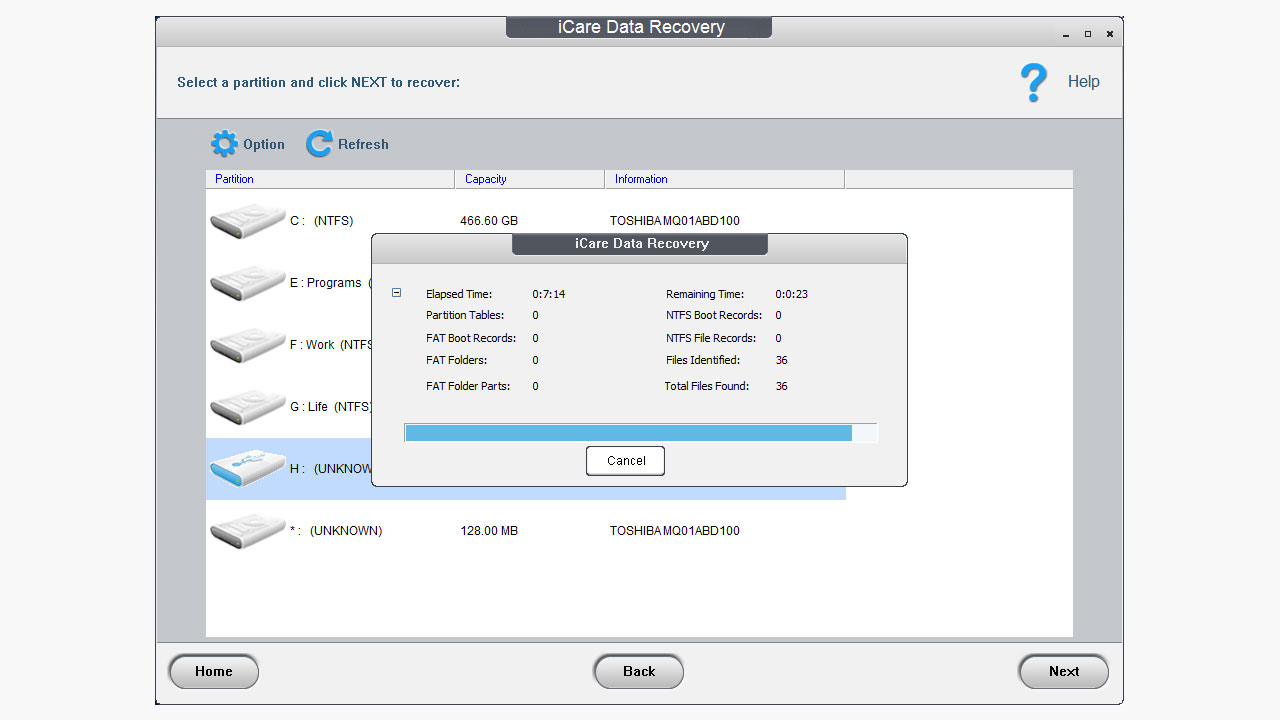Click the NTFS Boot Records label
Image resolution: width=1280 pixels, height=720 pixels.
(714, 315)
